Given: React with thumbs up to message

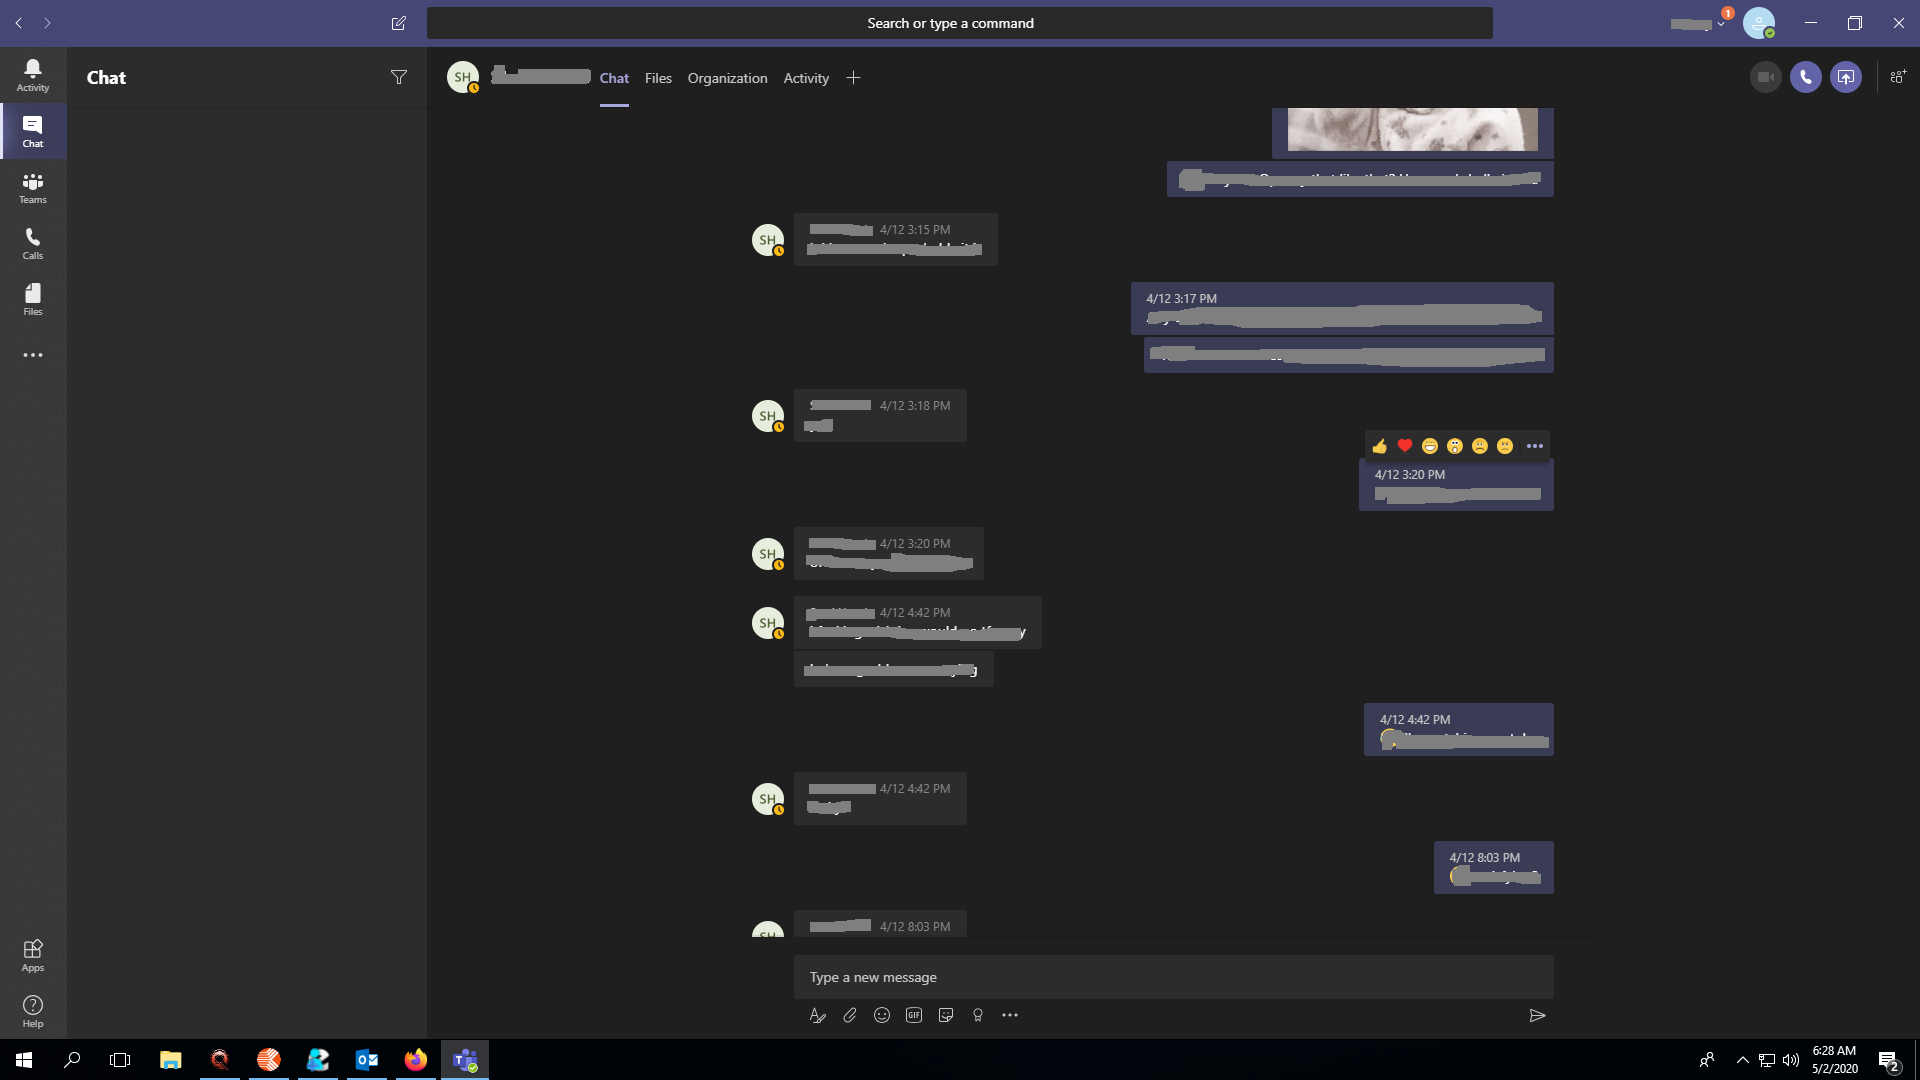Looking at the screenshot, I should click(1380, 446).
